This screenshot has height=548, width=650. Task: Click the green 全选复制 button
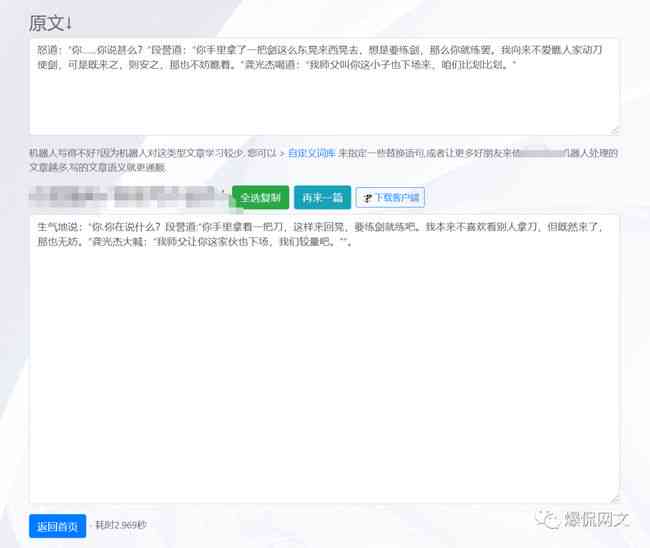(260, 198)
